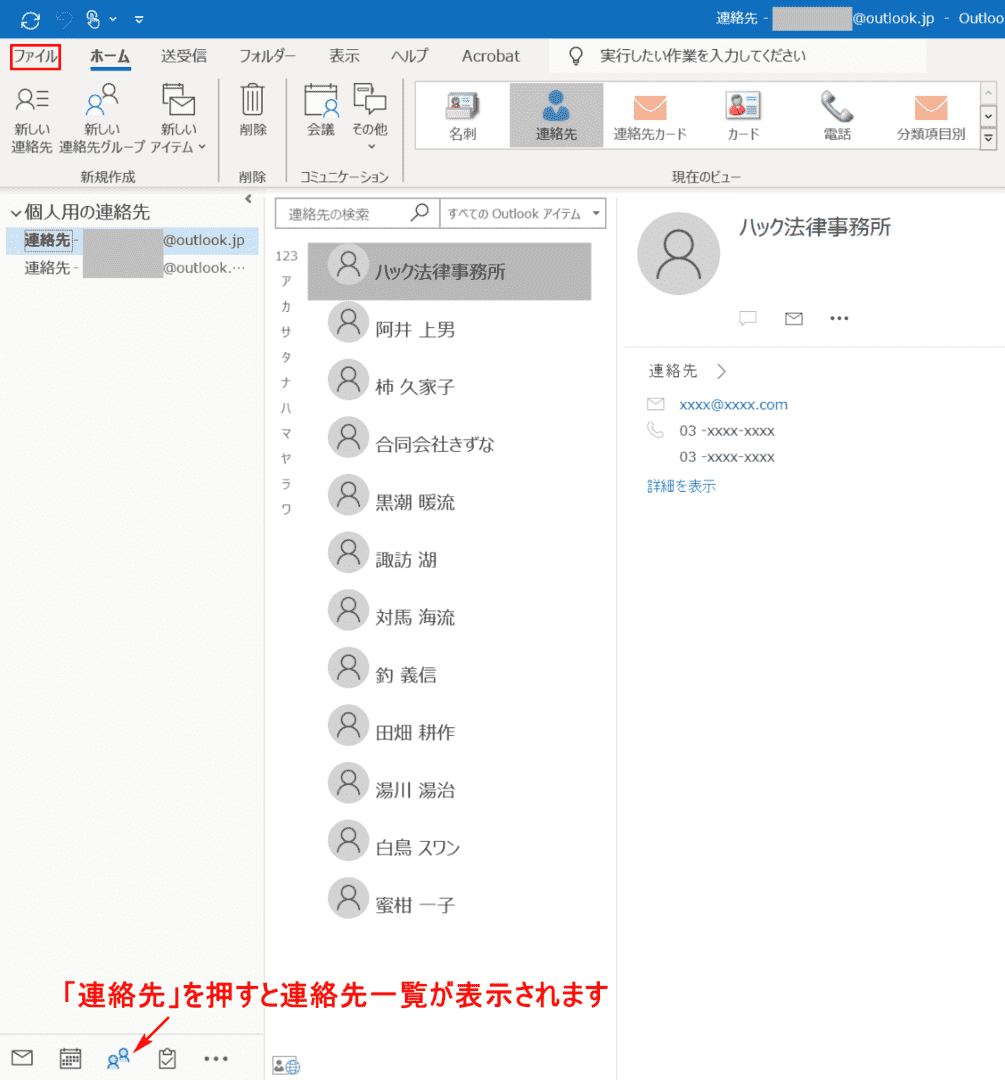Switch to the 表示 tab
This screenshot has width=1005, height=1080.
[x=344, y=56]
